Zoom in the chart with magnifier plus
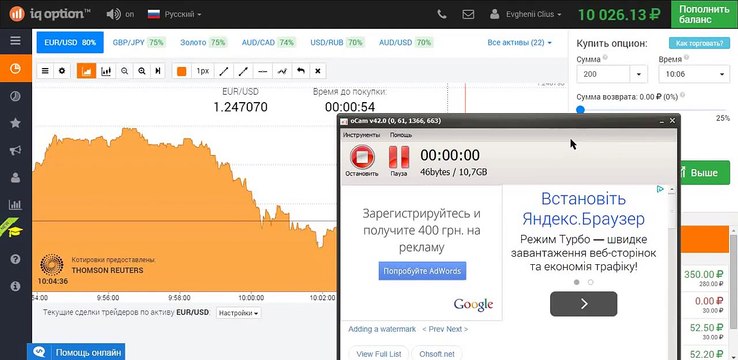 click(x=142, y=71)
